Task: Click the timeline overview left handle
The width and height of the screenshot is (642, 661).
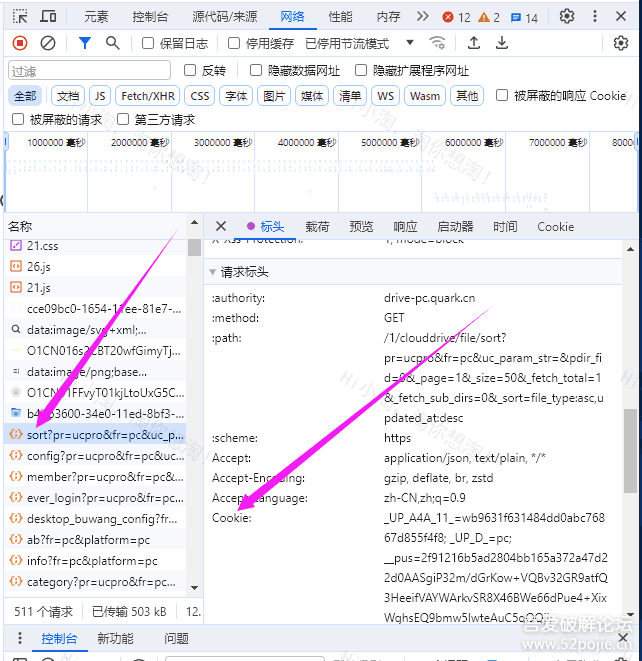Action: (6, 141)
